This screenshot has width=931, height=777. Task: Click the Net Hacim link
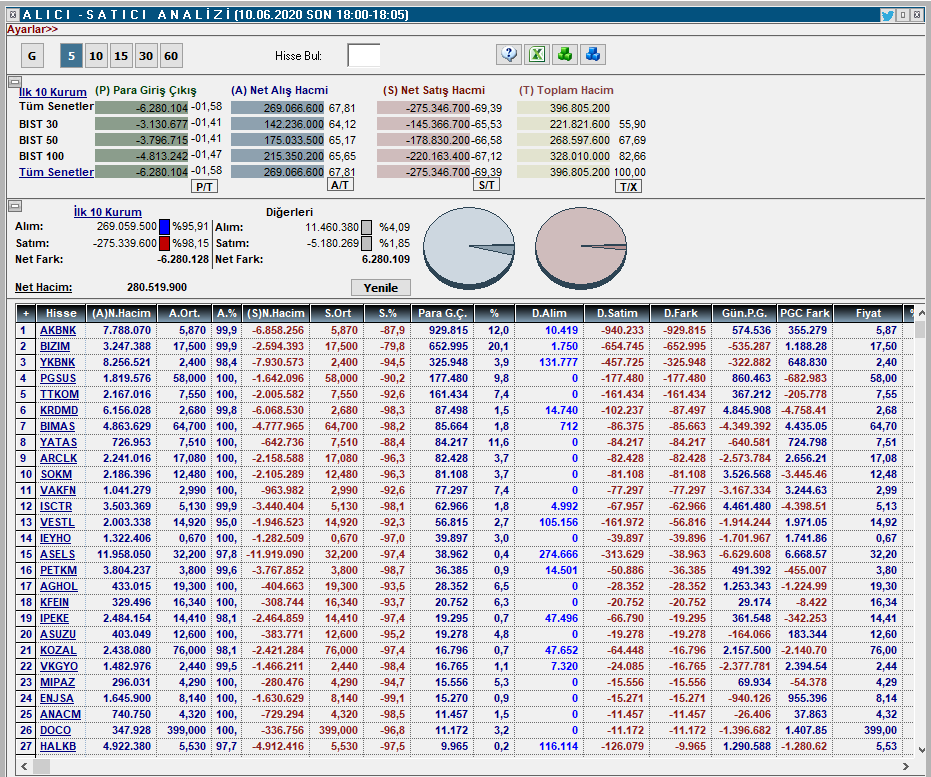(x=43, y=287)
